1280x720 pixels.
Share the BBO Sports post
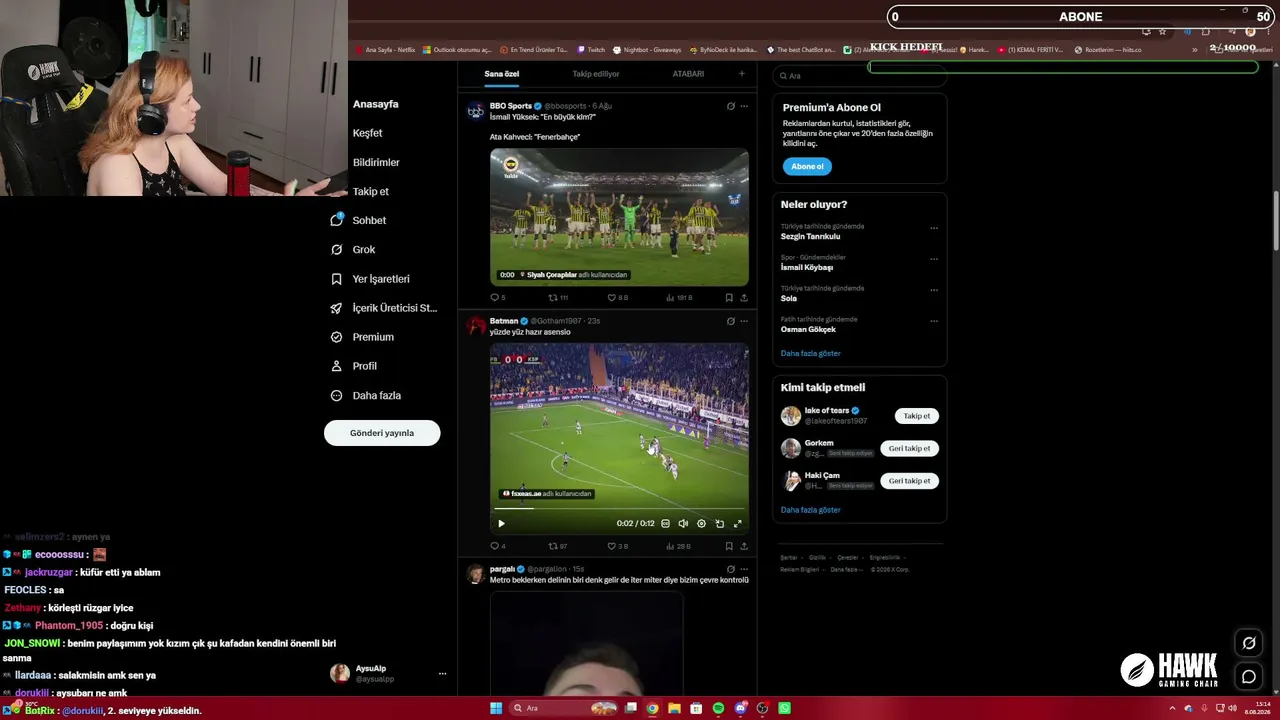[x=744, y=297]
